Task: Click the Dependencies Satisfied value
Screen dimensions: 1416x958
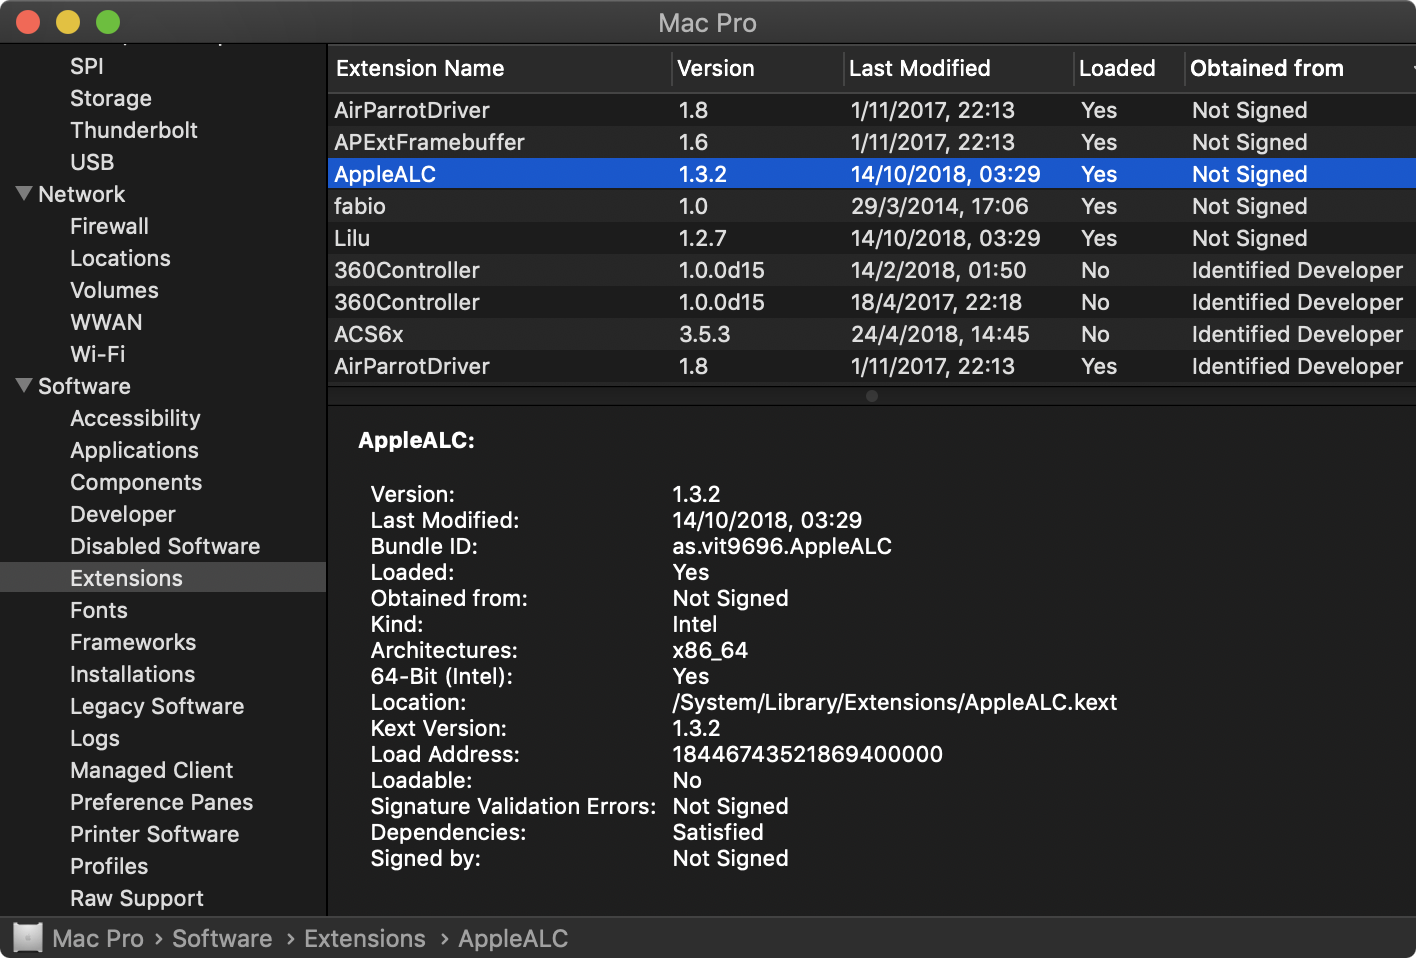Action: click(718, 832)
